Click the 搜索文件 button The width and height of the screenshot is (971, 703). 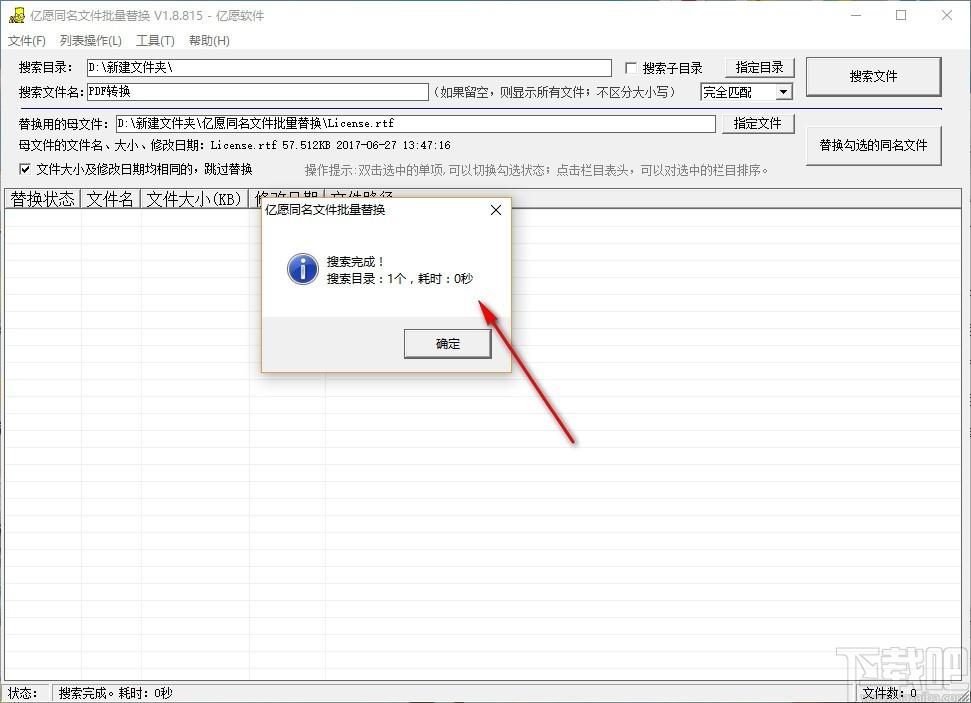[873, 77]
